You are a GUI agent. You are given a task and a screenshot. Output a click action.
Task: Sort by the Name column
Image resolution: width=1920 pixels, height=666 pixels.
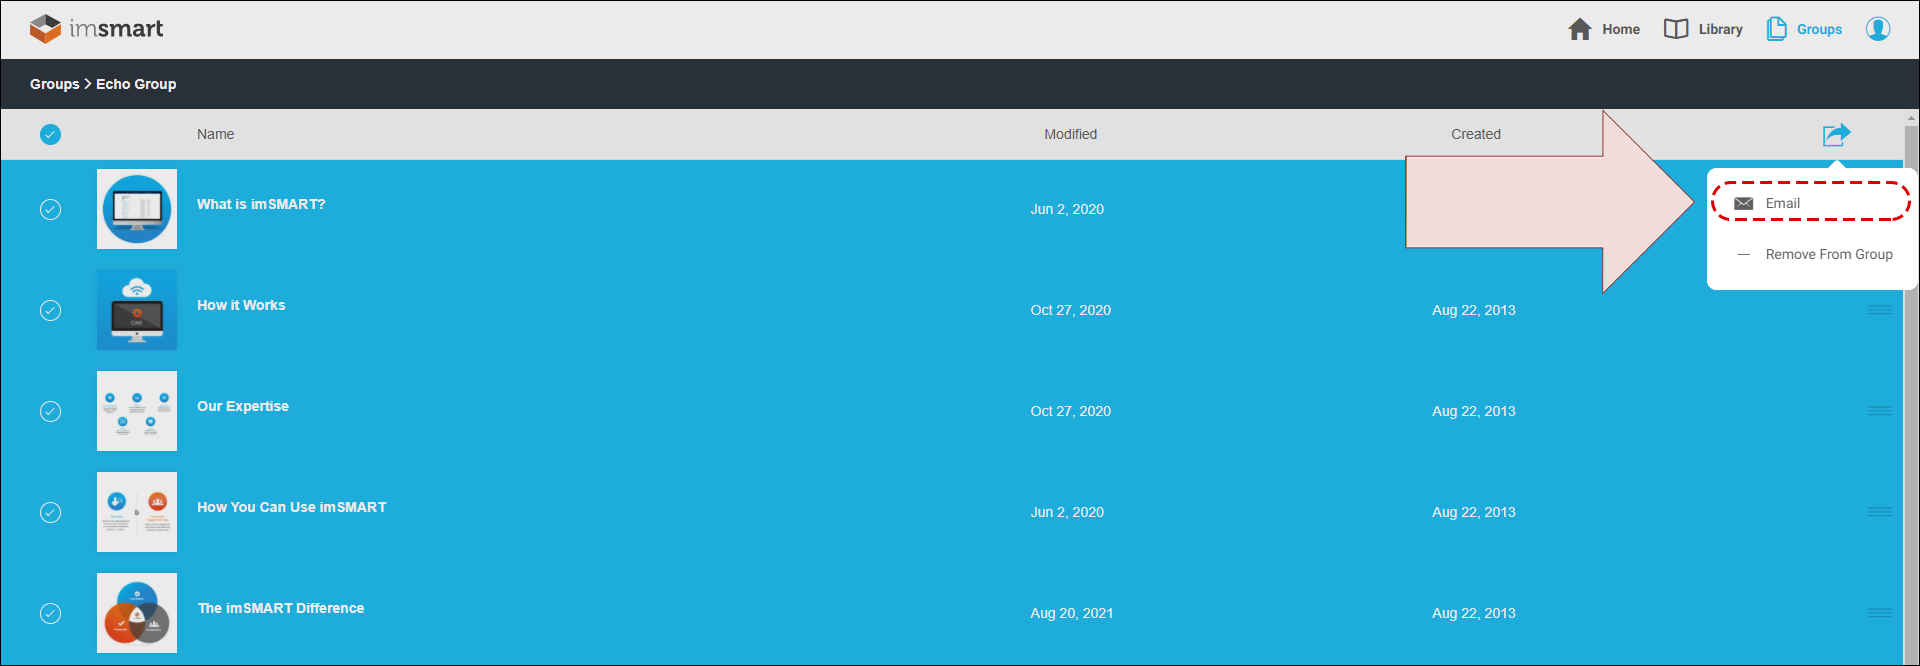pos(215,134)
